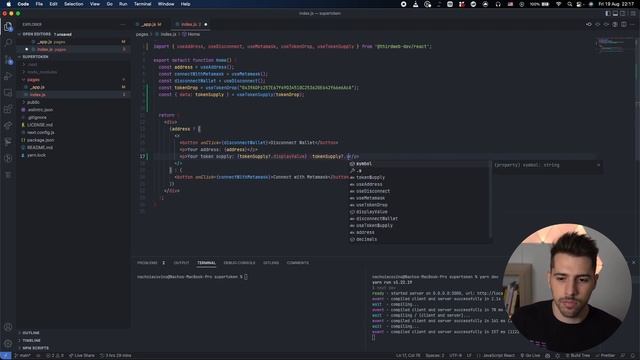Toggle primary sidebar layout icon in title bar
The width and height of the screenshot is (640, 360).
pyautogui.click(x=608, y=13)
